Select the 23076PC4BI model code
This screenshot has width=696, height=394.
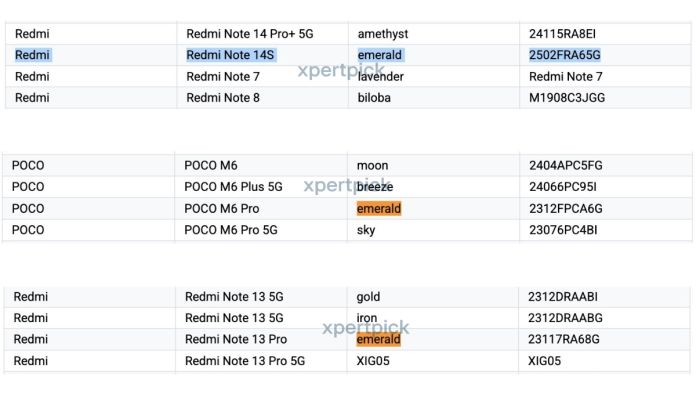563,230
